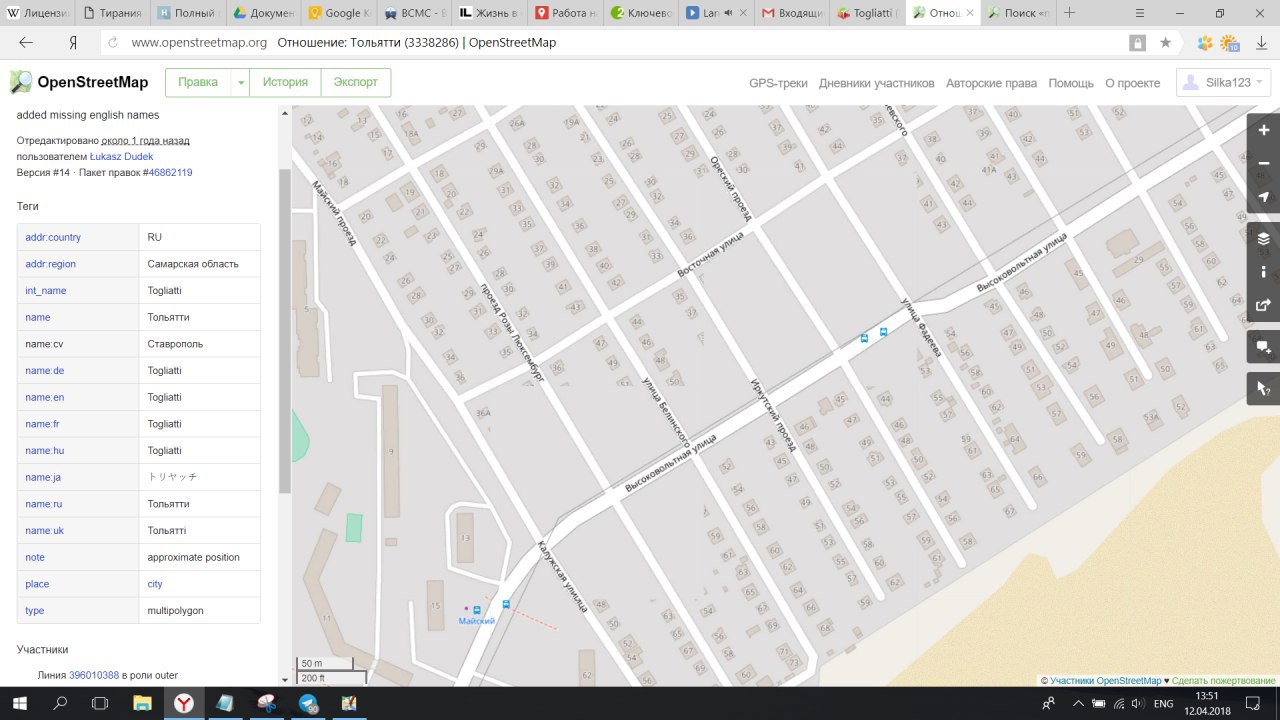Click the Task View taskbar icon
Viewport: 1280px width, 720px height.
click(100, 703)
